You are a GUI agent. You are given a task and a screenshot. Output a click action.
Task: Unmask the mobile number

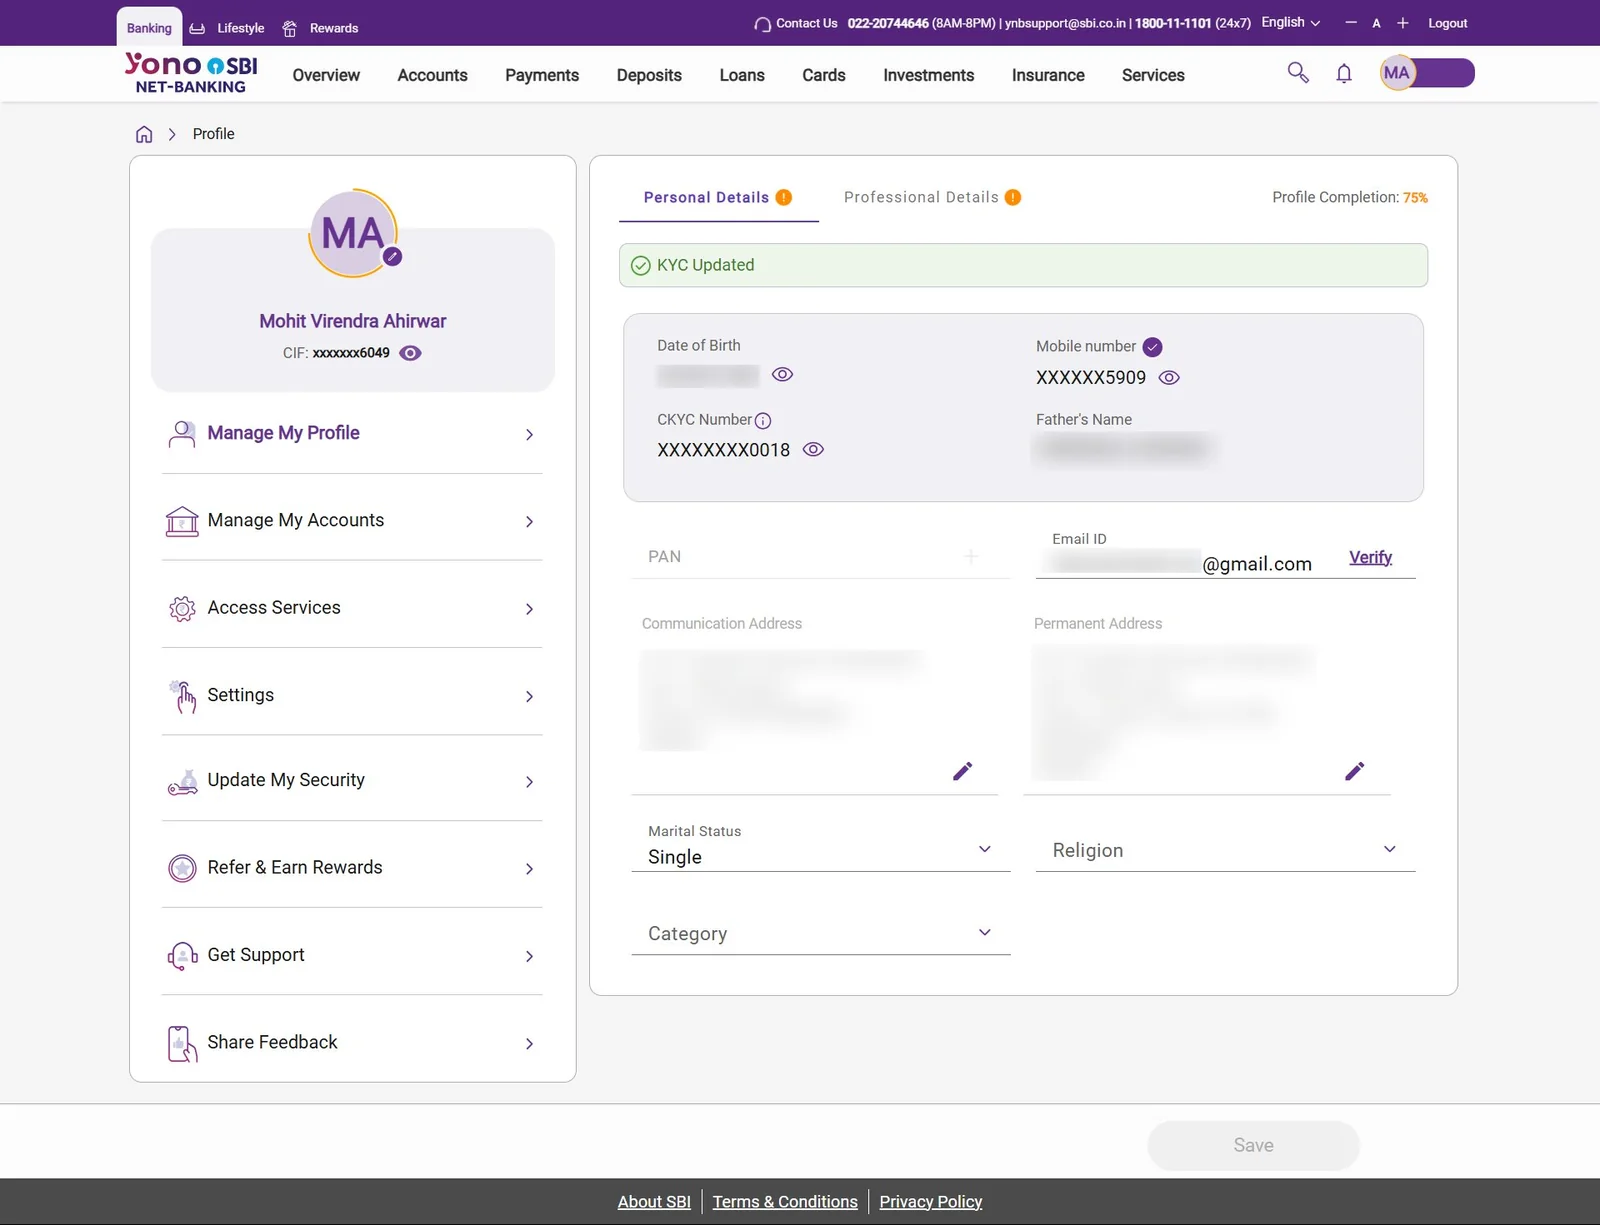1169,378
